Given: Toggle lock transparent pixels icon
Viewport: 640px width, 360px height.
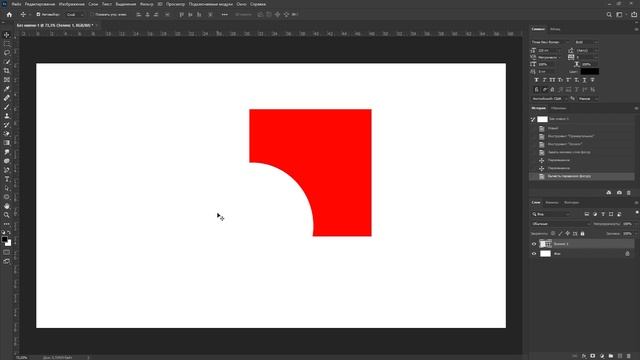Looking at the screenshot, I should click(x=553, y=233).
